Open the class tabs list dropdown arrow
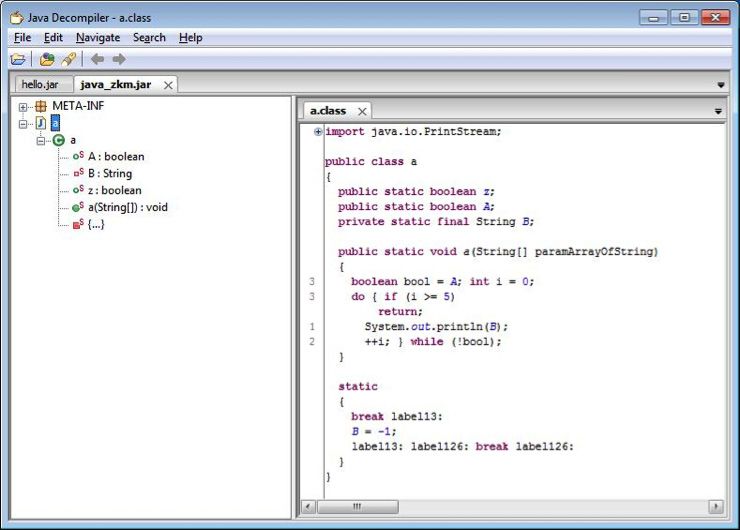This screenshot has height=530, width=740. (718, 111)
